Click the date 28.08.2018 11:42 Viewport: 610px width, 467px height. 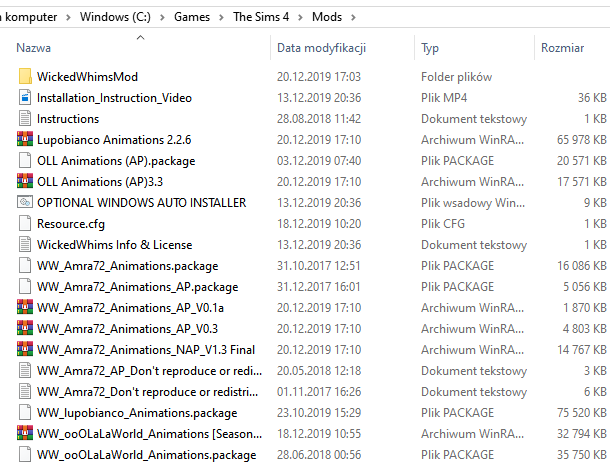click(x=319, y=119)
